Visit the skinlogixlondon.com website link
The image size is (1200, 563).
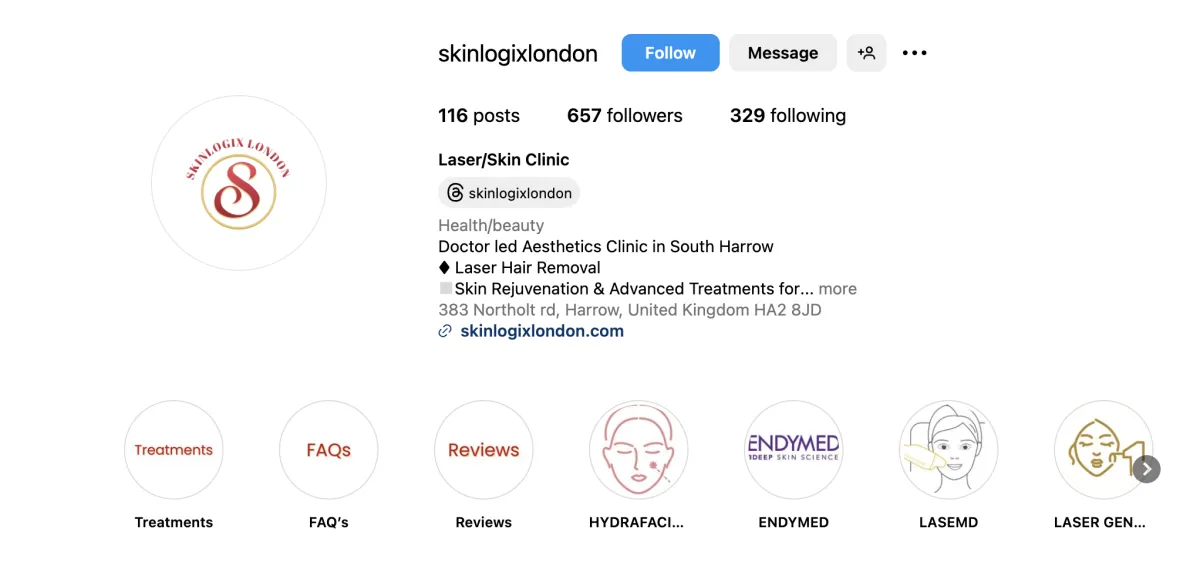pos(542,331)
